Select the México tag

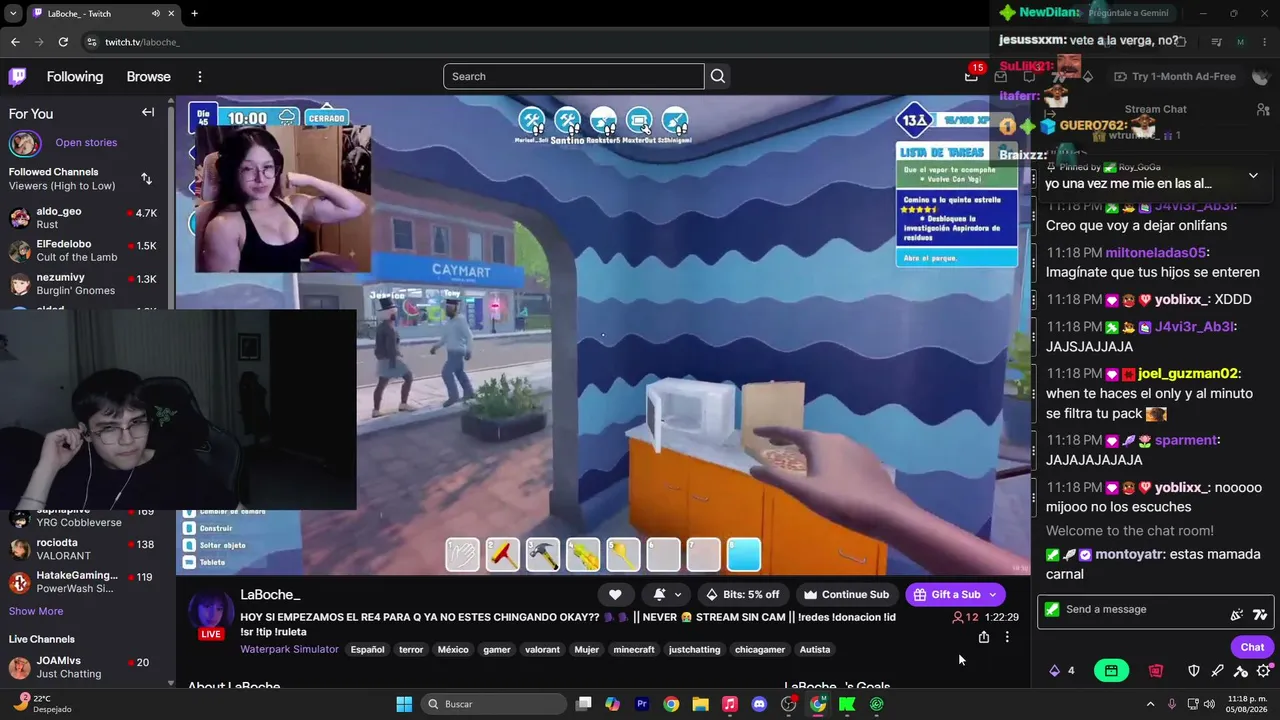pyautogui.click(x=453, y=650)
